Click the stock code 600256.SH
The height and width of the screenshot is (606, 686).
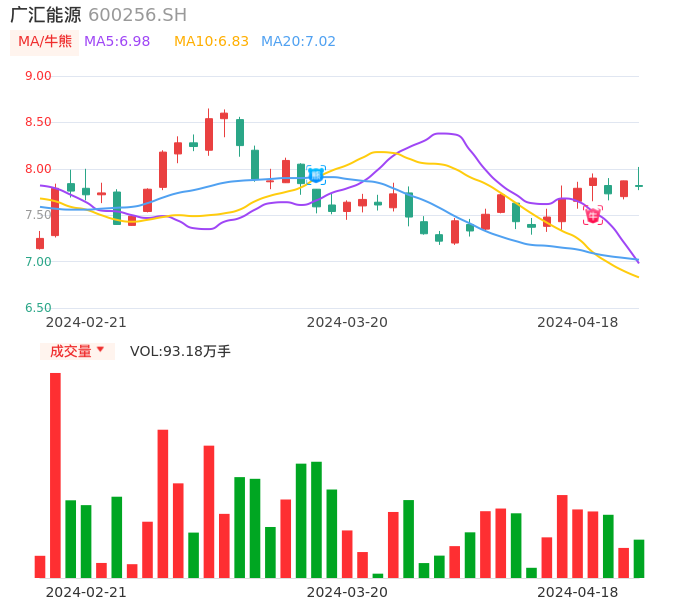tap(137, 15)
